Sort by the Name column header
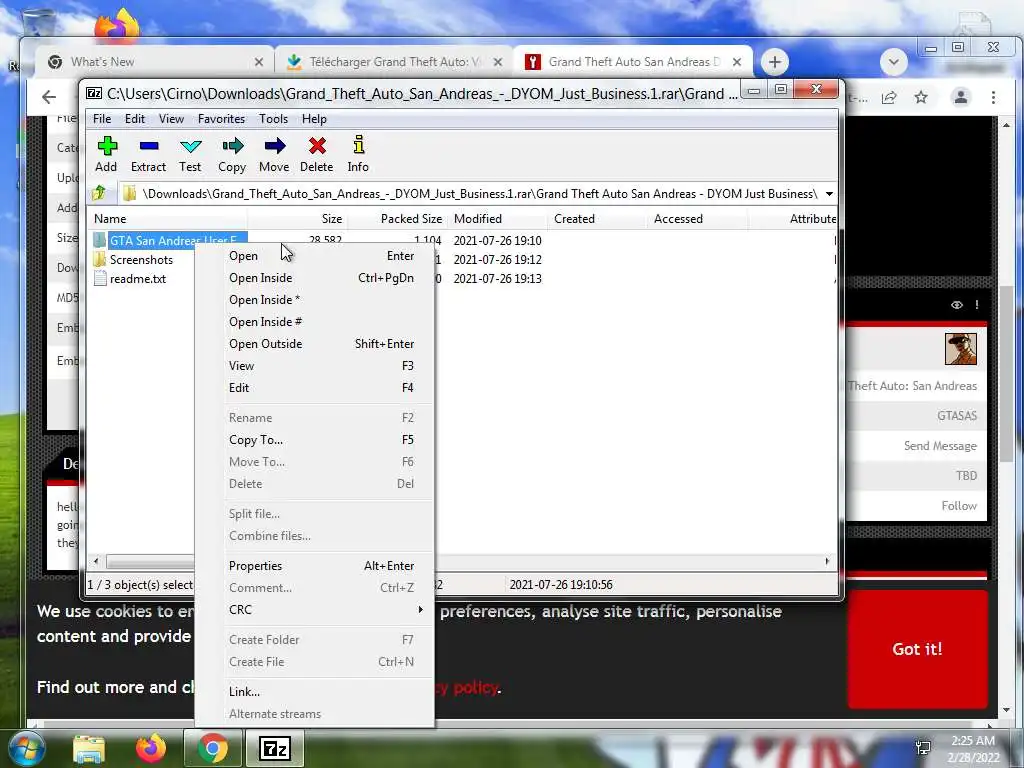The width and height of the screenshot is (1024, 768). coord(167,219)
